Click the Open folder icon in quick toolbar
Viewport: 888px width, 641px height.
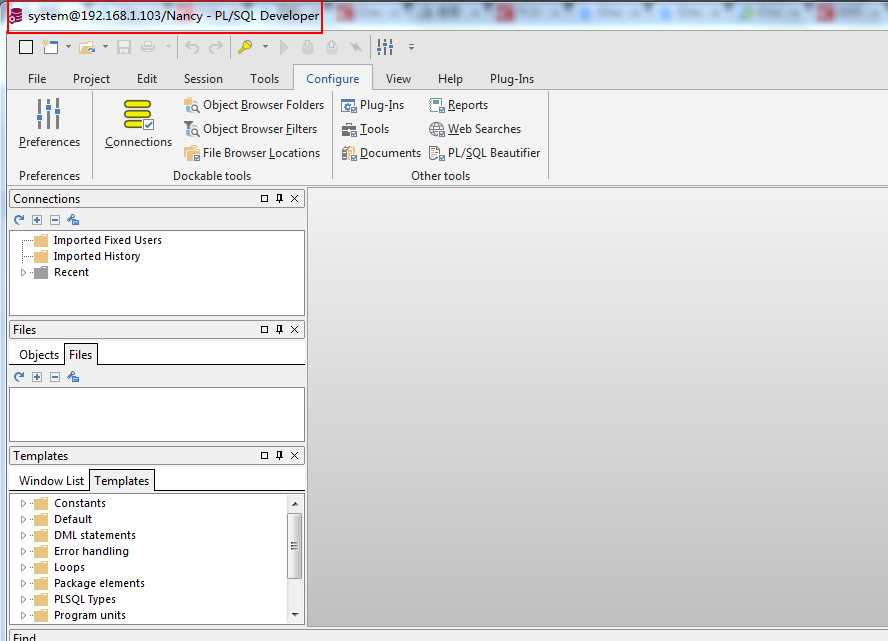pos(87,48)
